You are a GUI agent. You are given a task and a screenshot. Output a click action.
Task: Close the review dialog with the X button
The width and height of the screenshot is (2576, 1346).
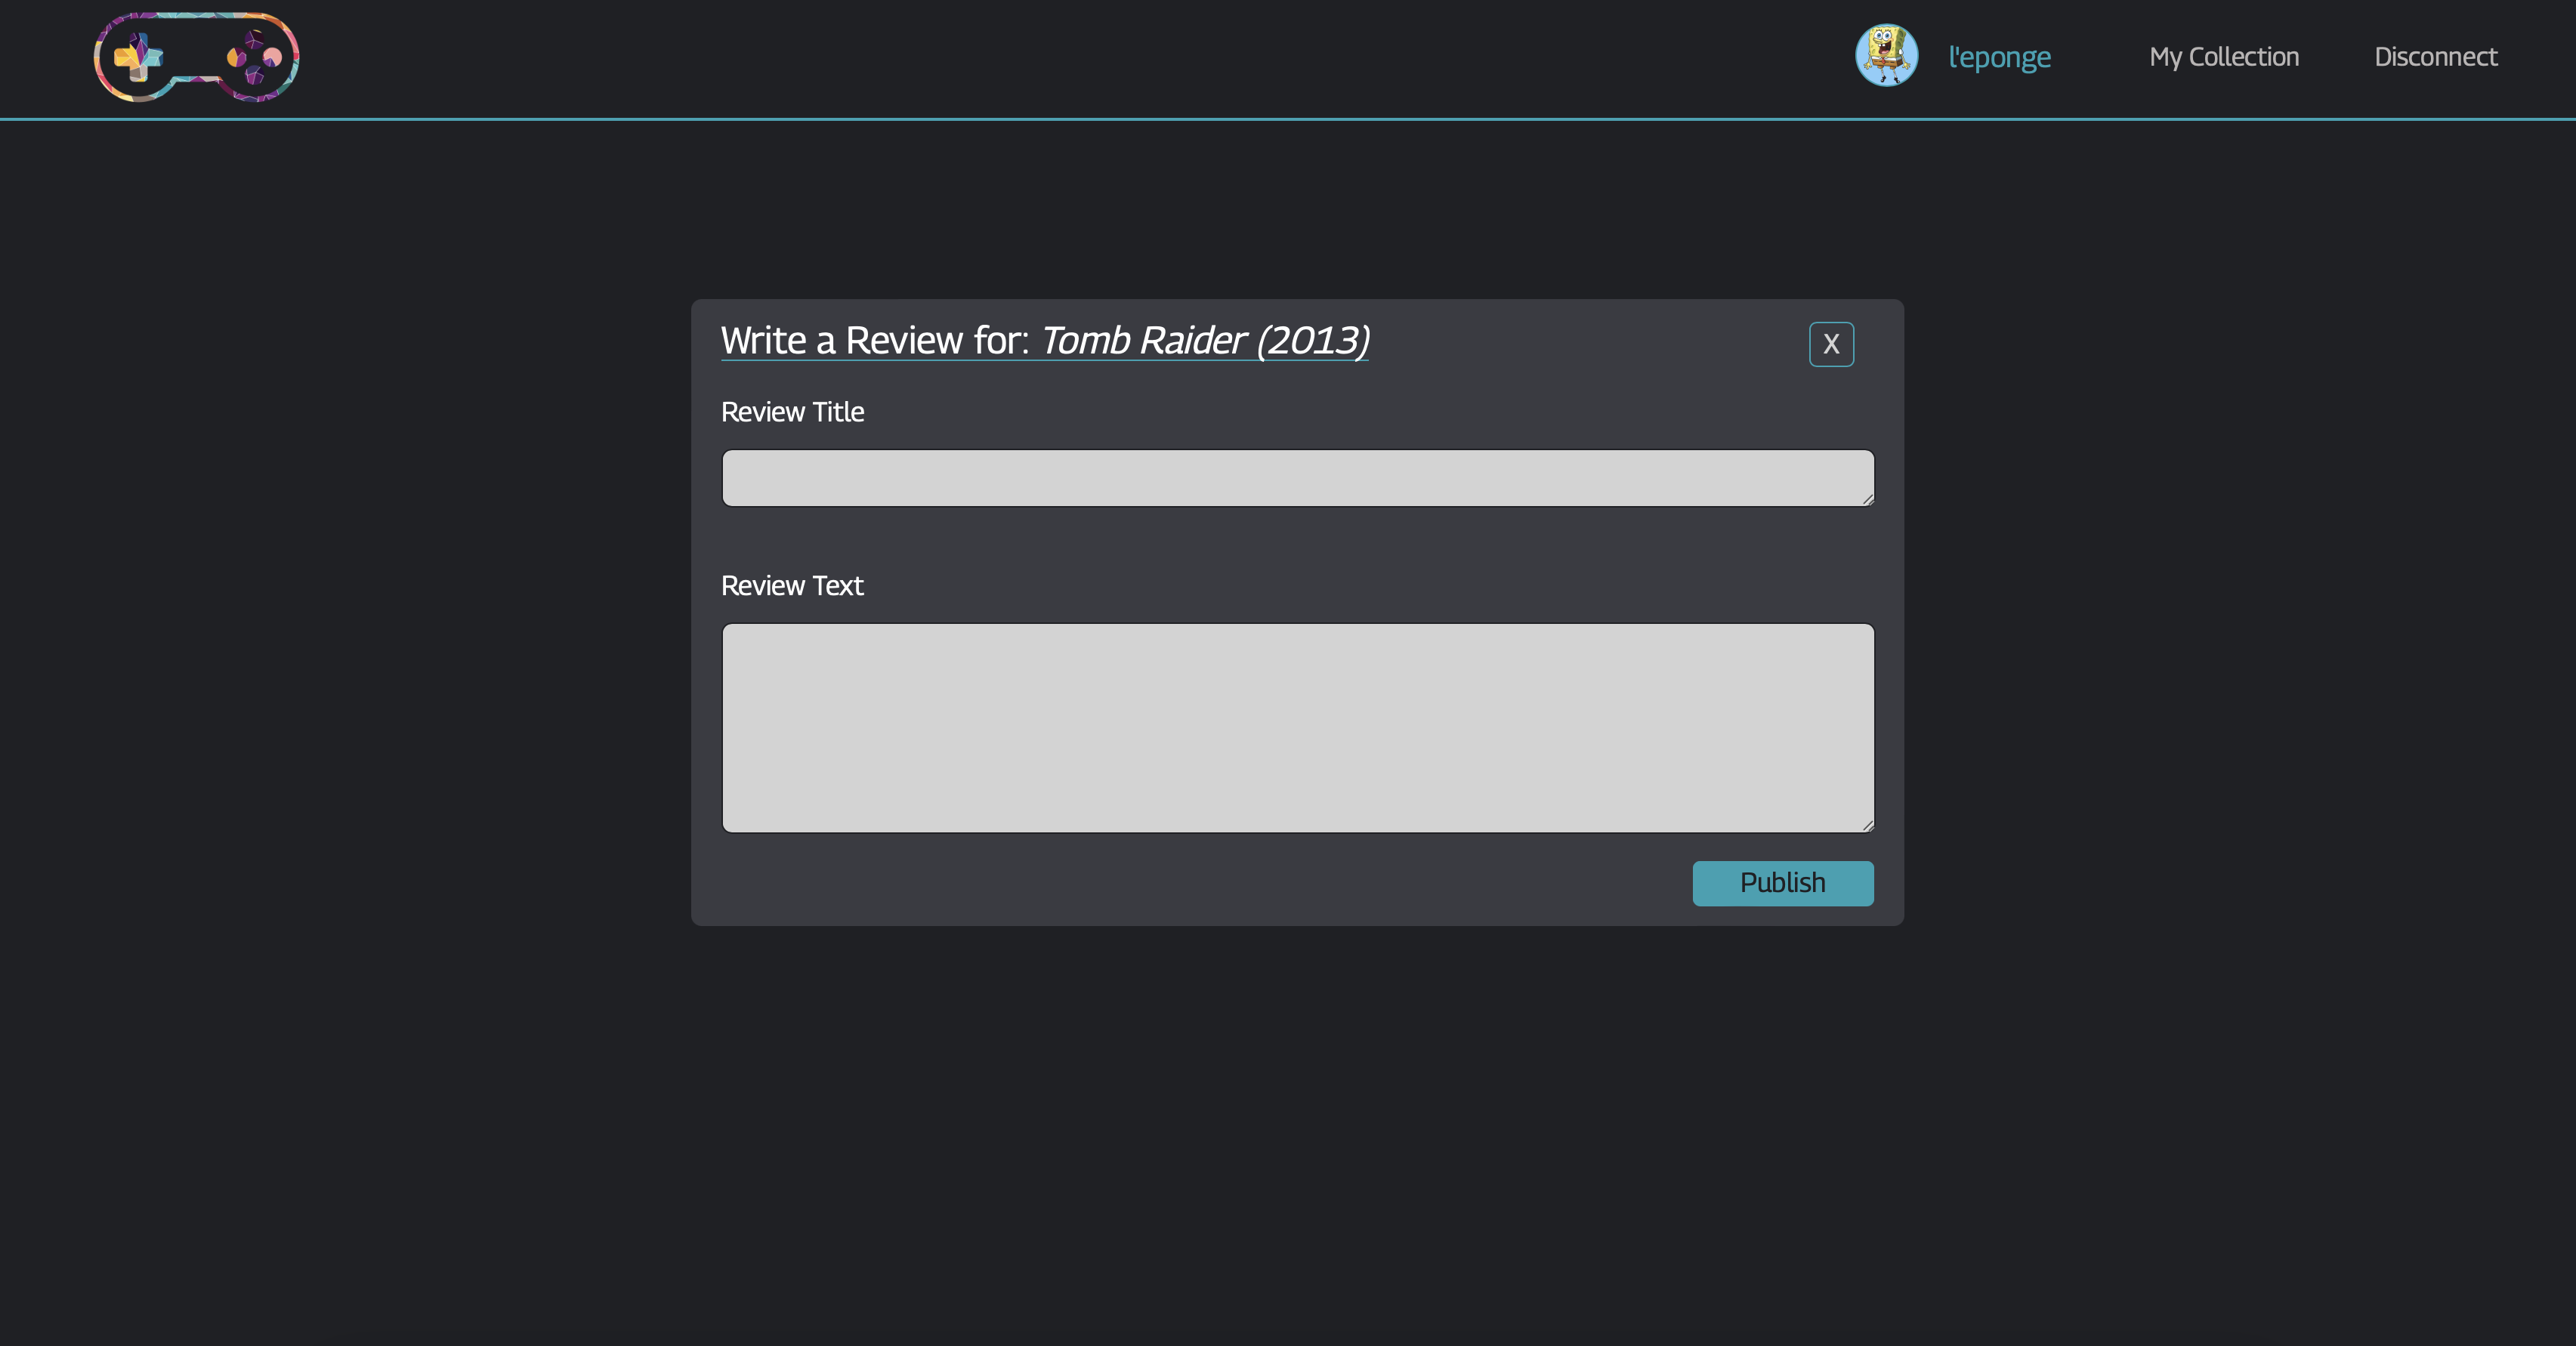1831,344
